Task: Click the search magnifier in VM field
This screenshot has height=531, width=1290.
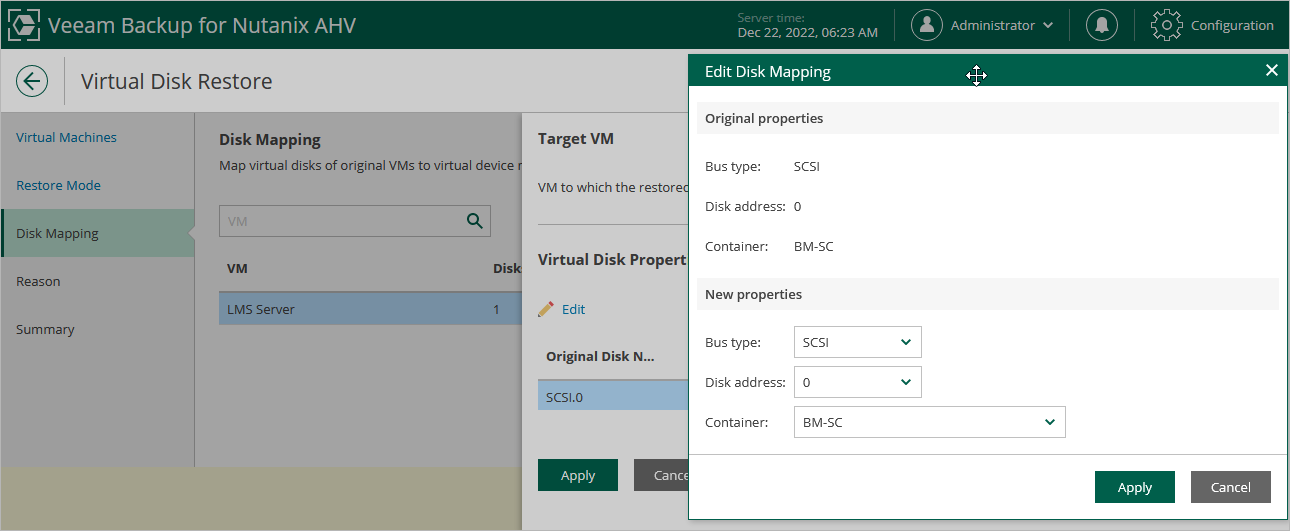Action: tap(475, 221)
